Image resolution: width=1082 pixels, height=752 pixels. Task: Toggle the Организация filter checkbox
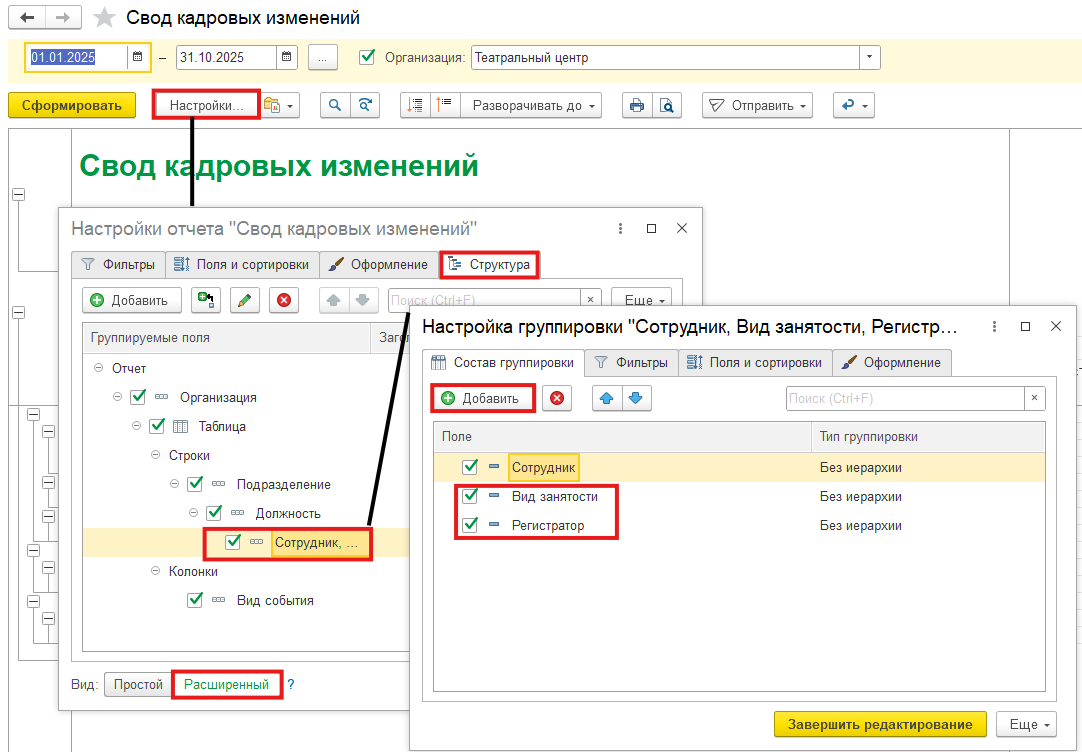tap(368, 57)
